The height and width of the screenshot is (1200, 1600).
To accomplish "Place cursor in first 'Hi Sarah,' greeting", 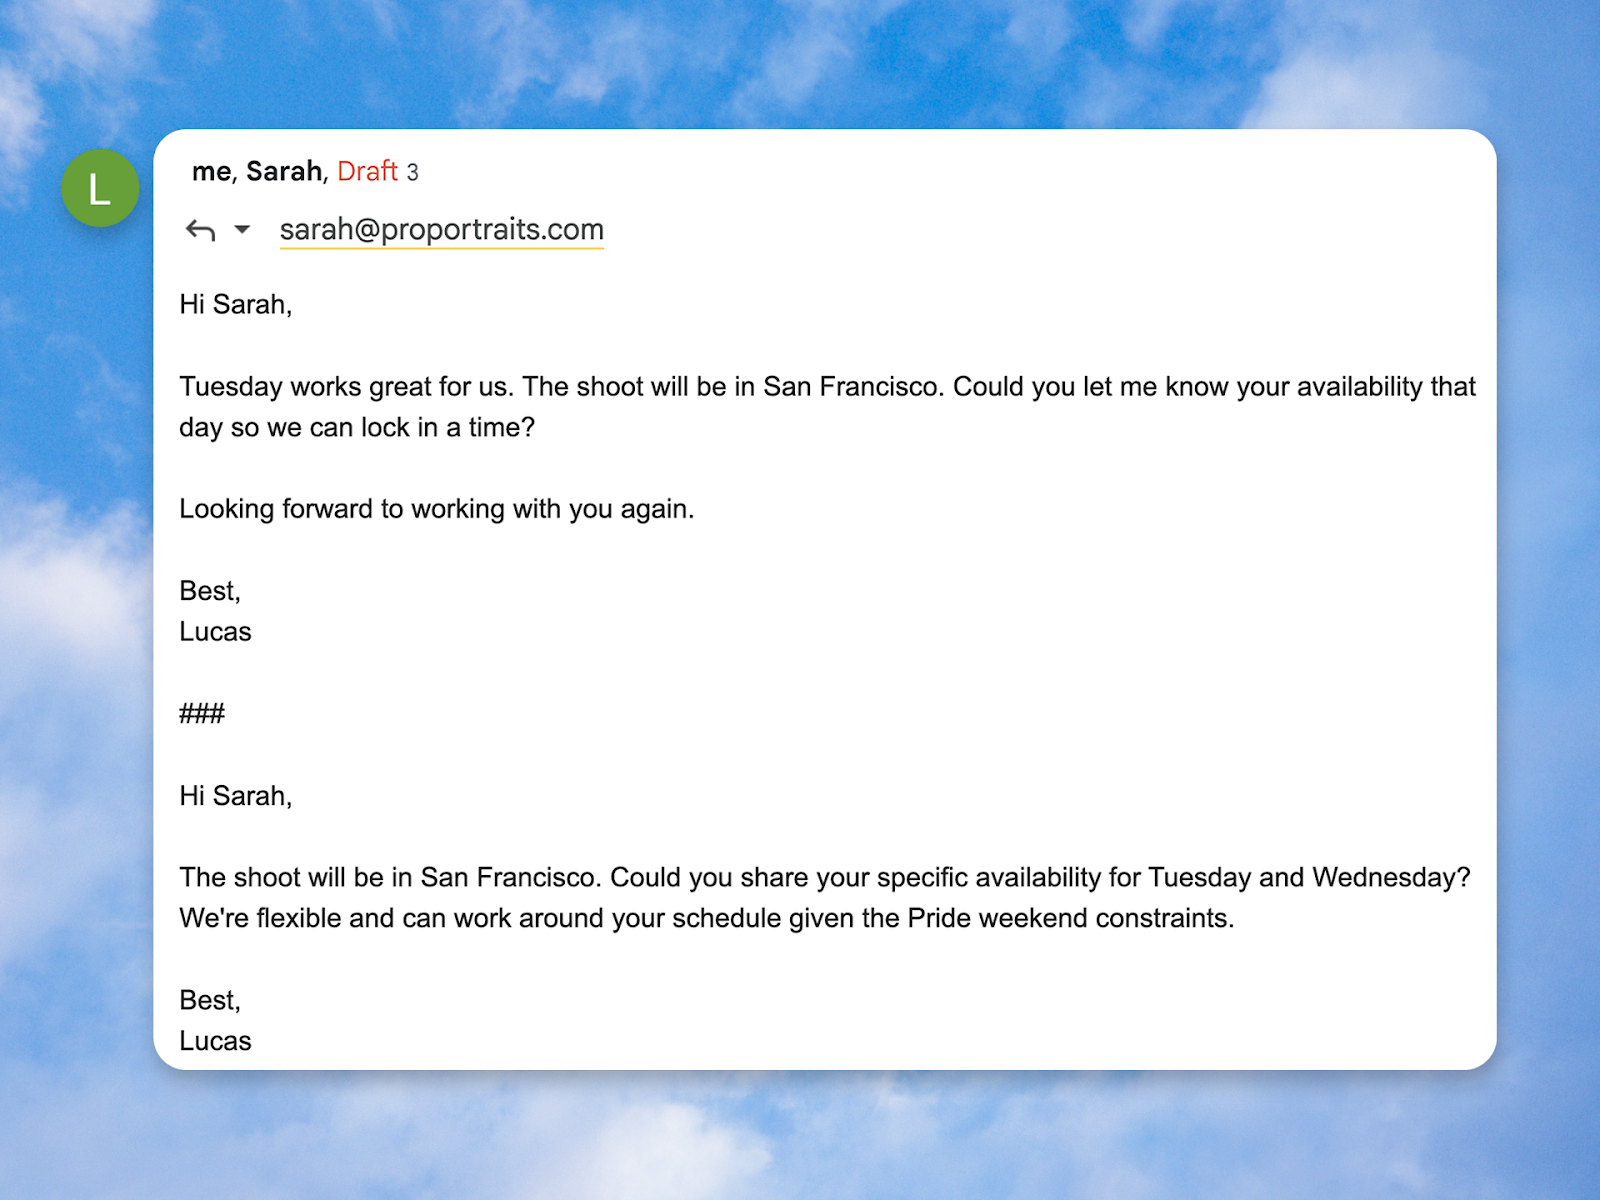I will [236, 305].
